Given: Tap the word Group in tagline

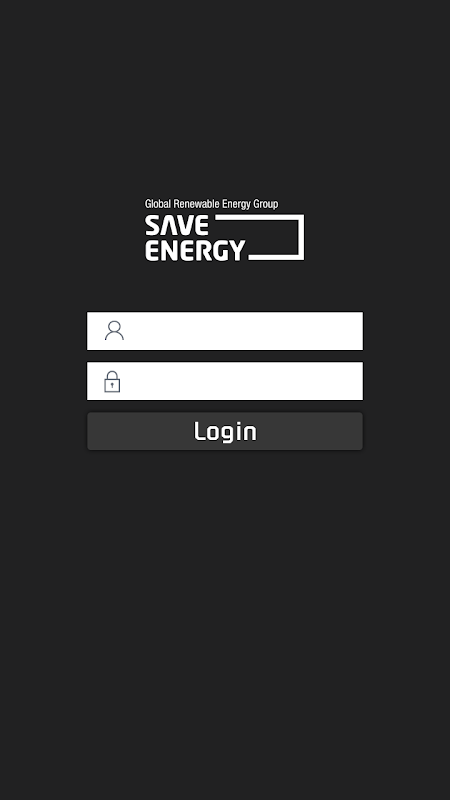Looking at the screenshot, I should 266,204.
